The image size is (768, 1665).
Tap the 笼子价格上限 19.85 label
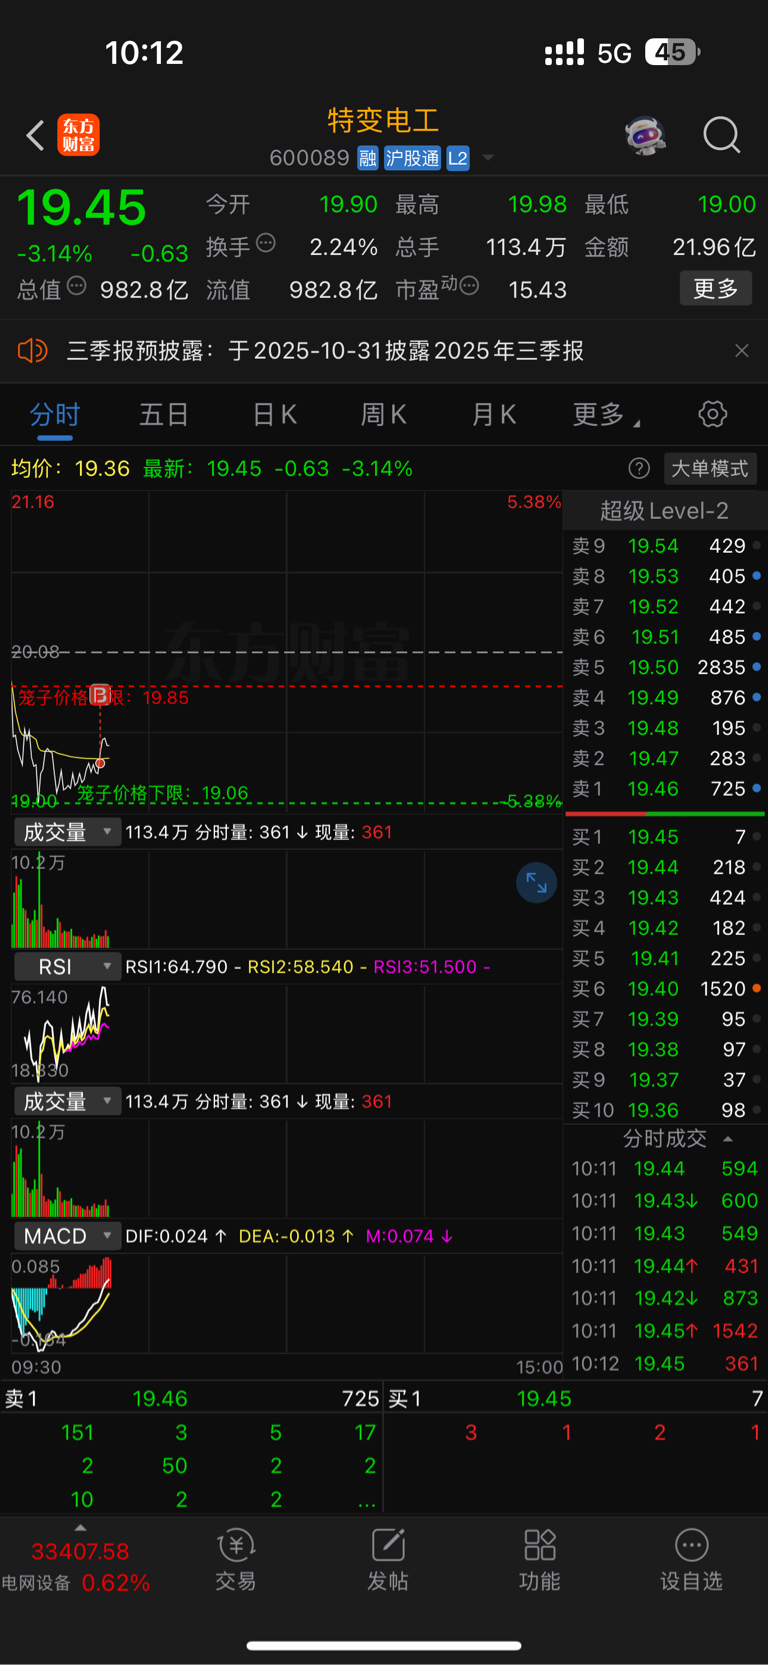104,697
